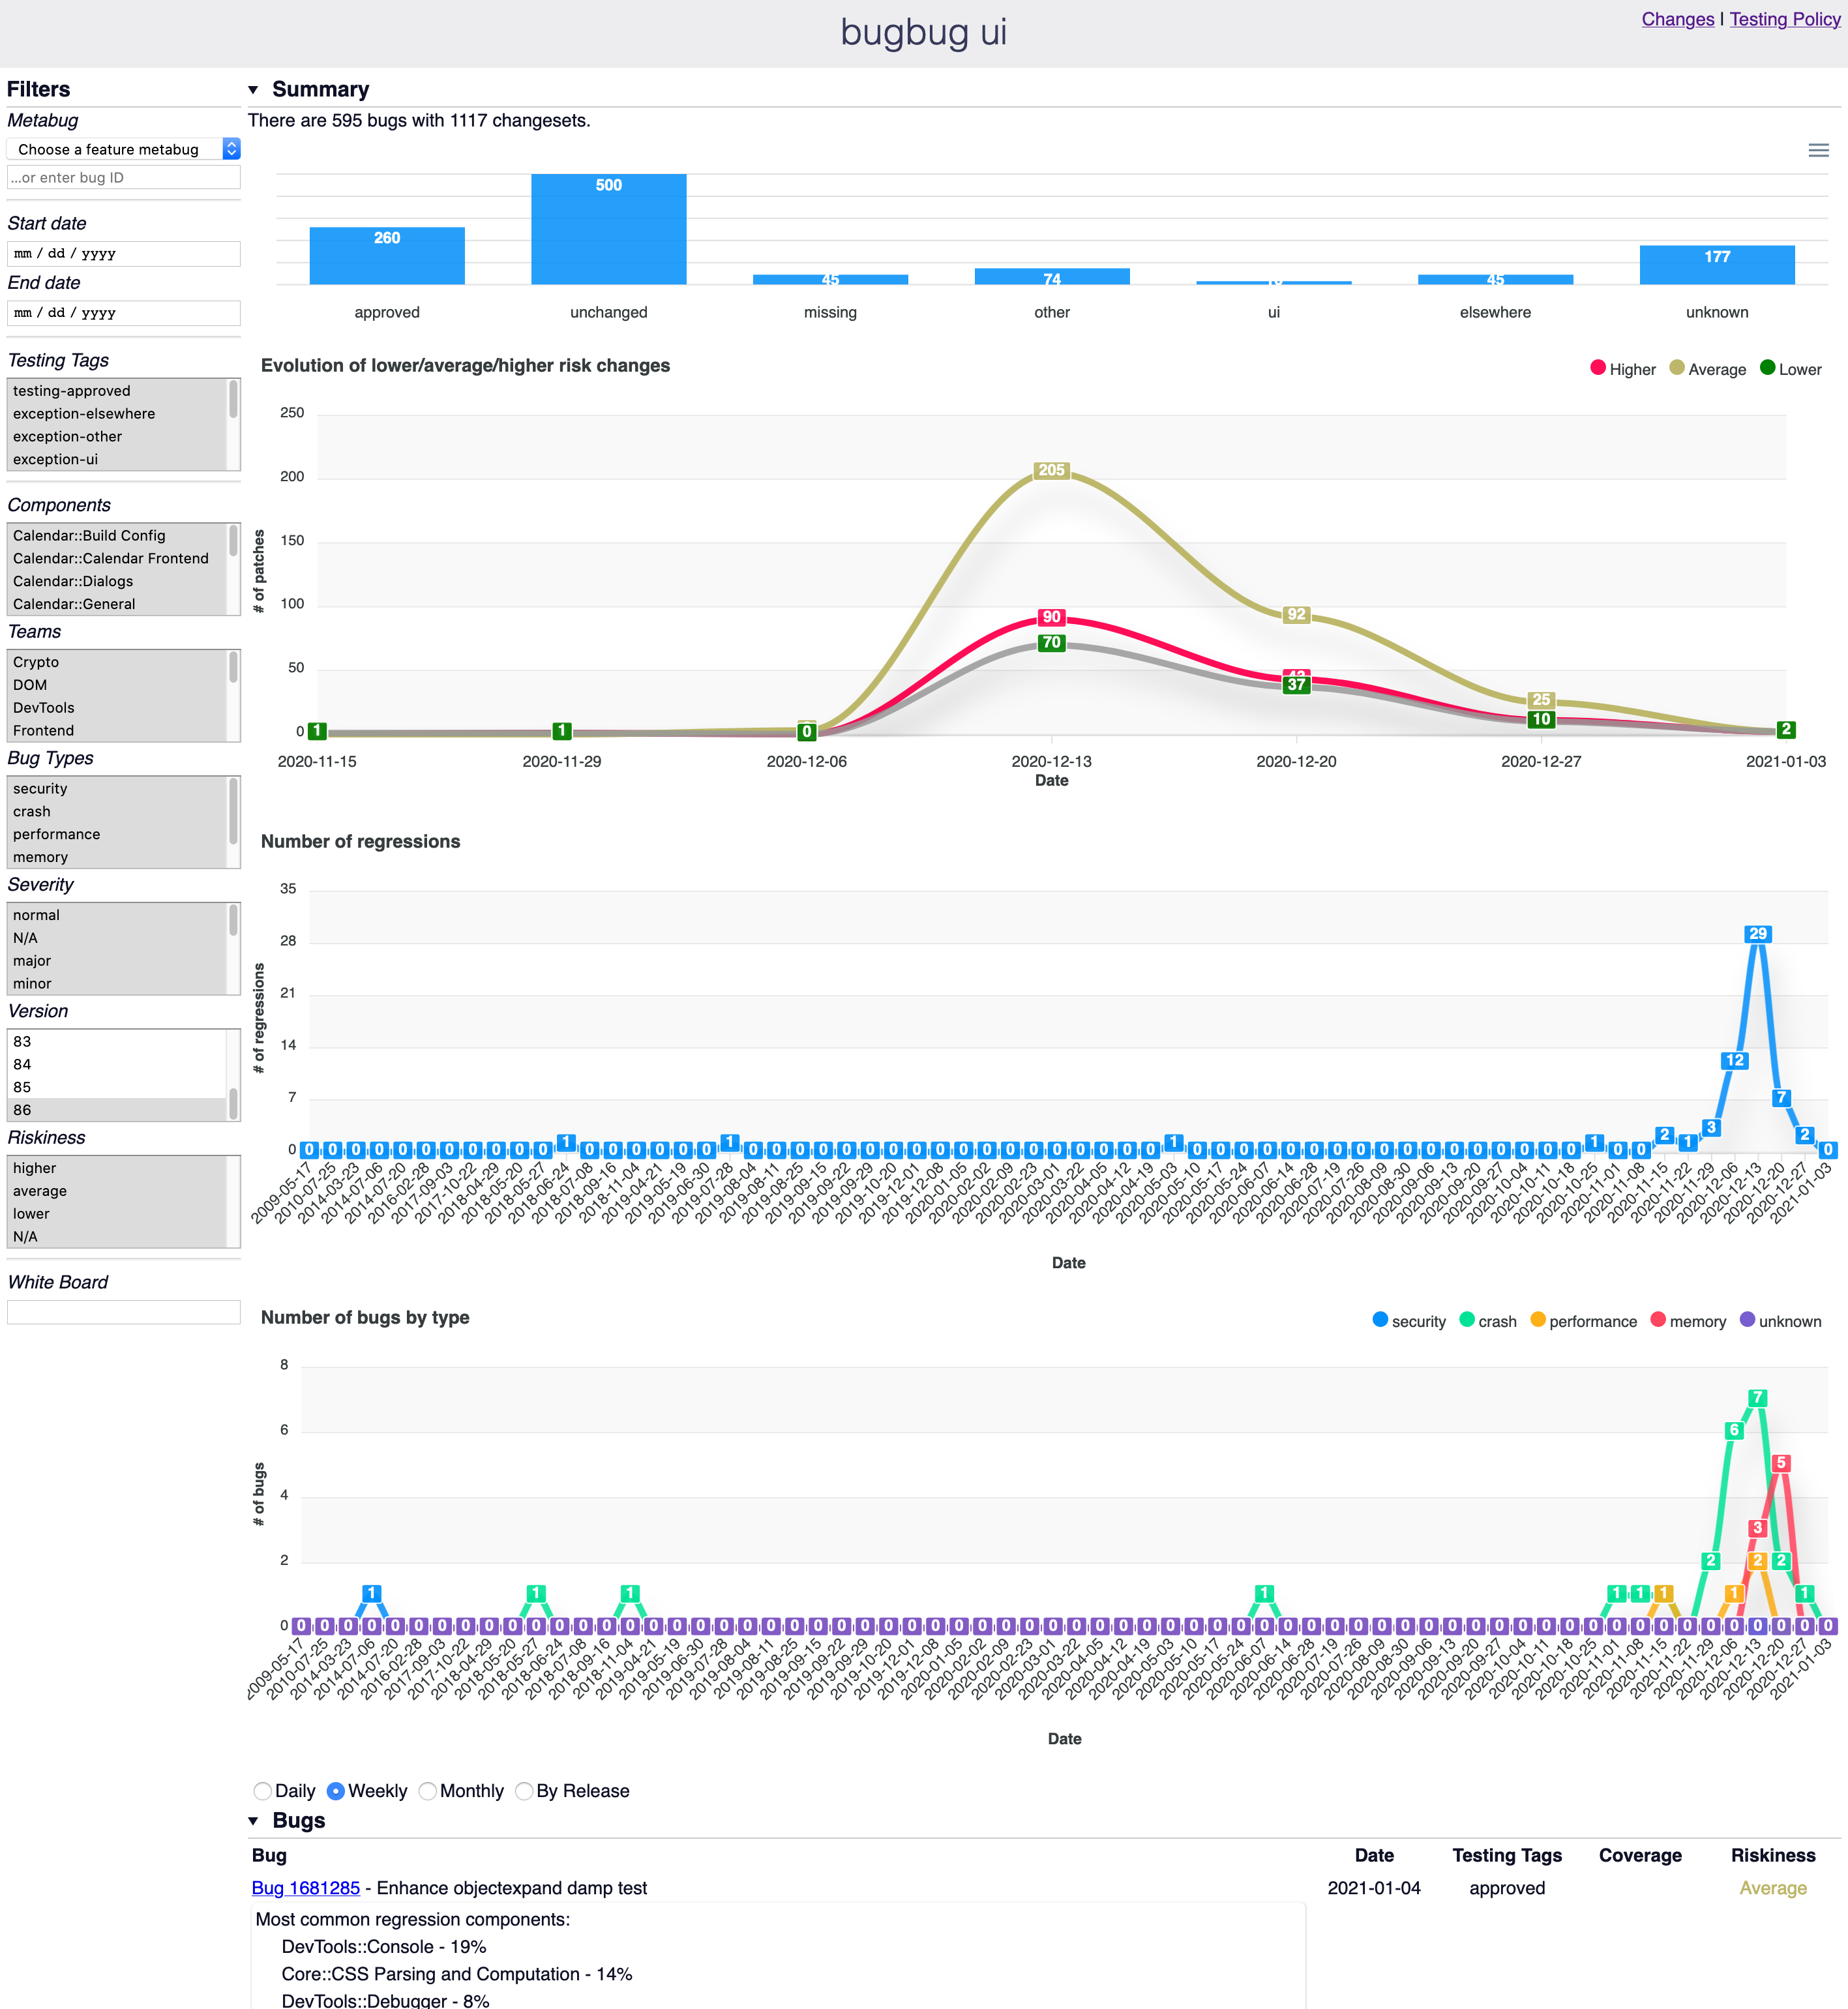Toggle the performance series legend marker
Viewport: 1848px width, 2009px height.
(x=1538, y=1320)
